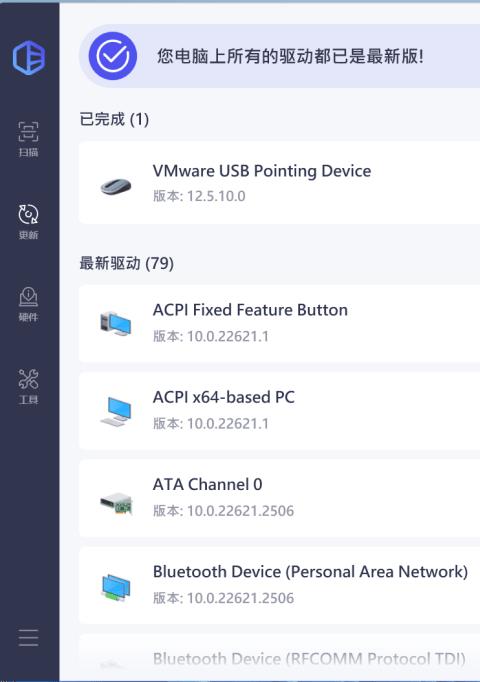The width and height of the screenshot is (480, 682).
Task: Select the ACPI x64-based PC driver row
Action: click(x=279, y=411)
